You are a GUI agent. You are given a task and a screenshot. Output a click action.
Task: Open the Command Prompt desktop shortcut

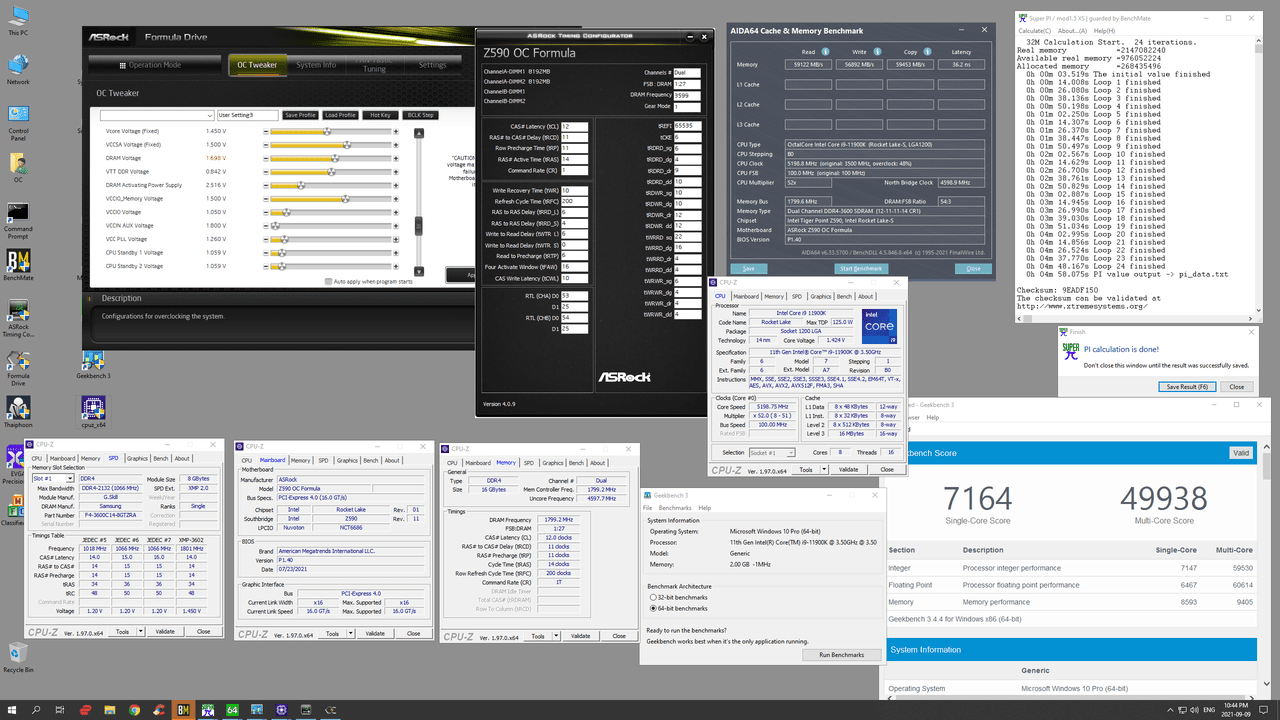pos(18,218)
